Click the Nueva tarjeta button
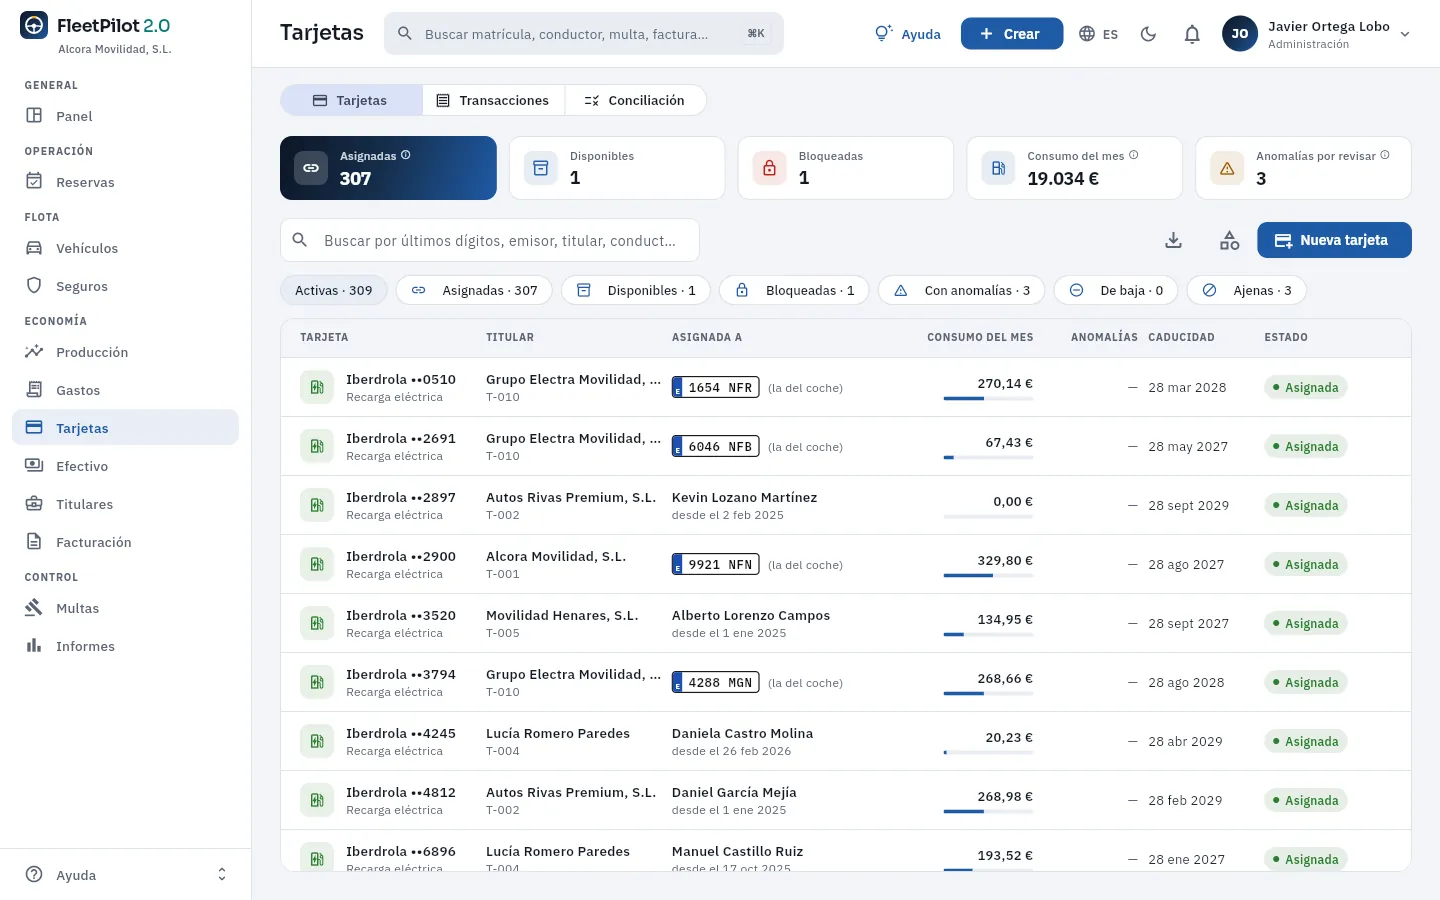 coord(1334,240)
